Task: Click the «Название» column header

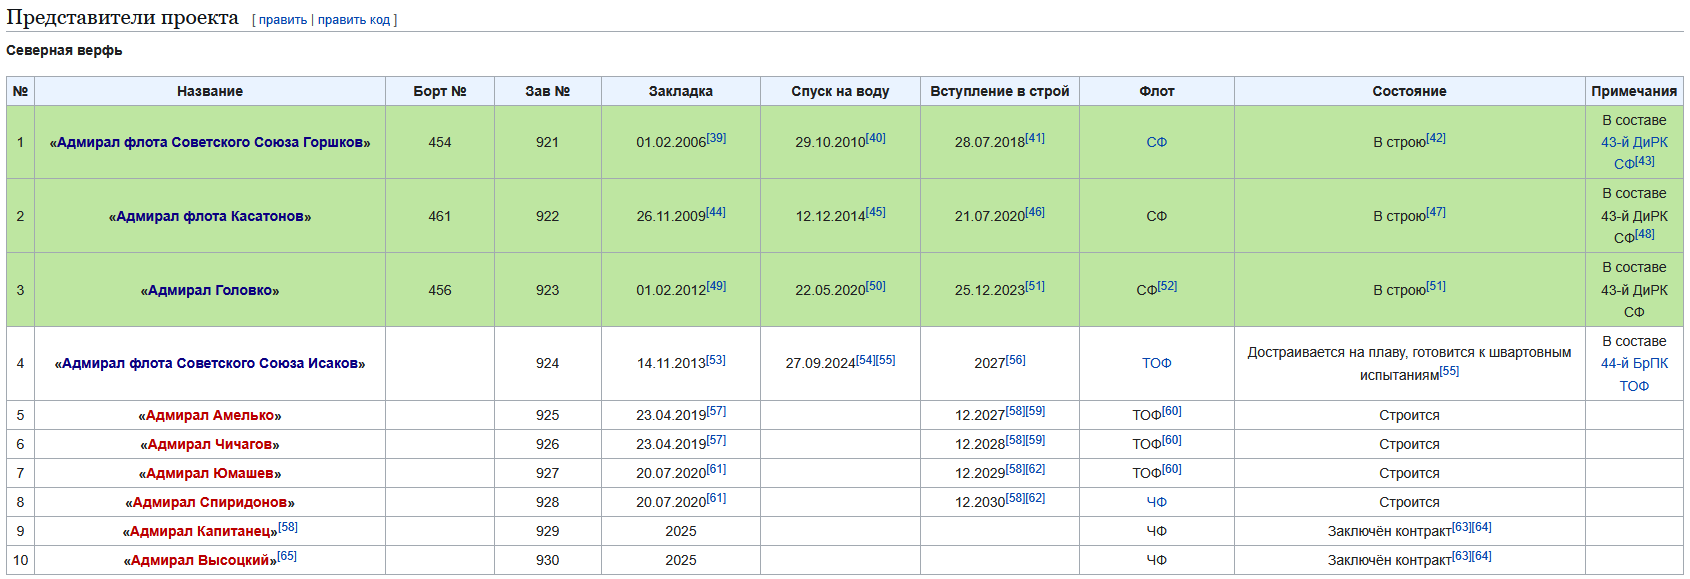Action: click(x=210, y=91)
